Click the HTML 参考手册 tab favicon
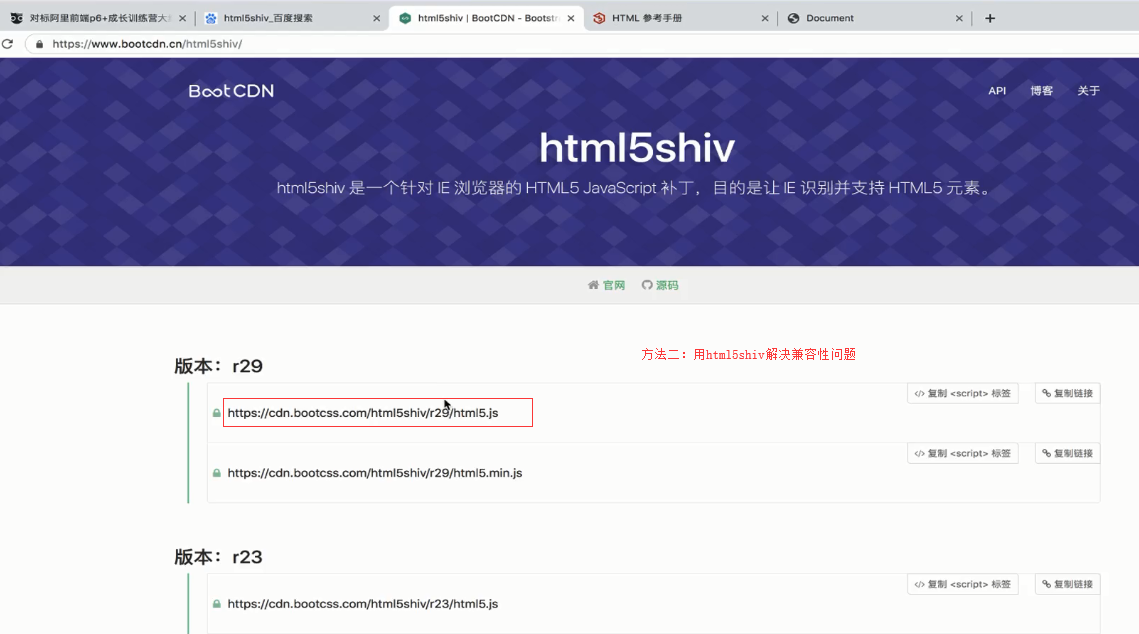 [599, 18]
